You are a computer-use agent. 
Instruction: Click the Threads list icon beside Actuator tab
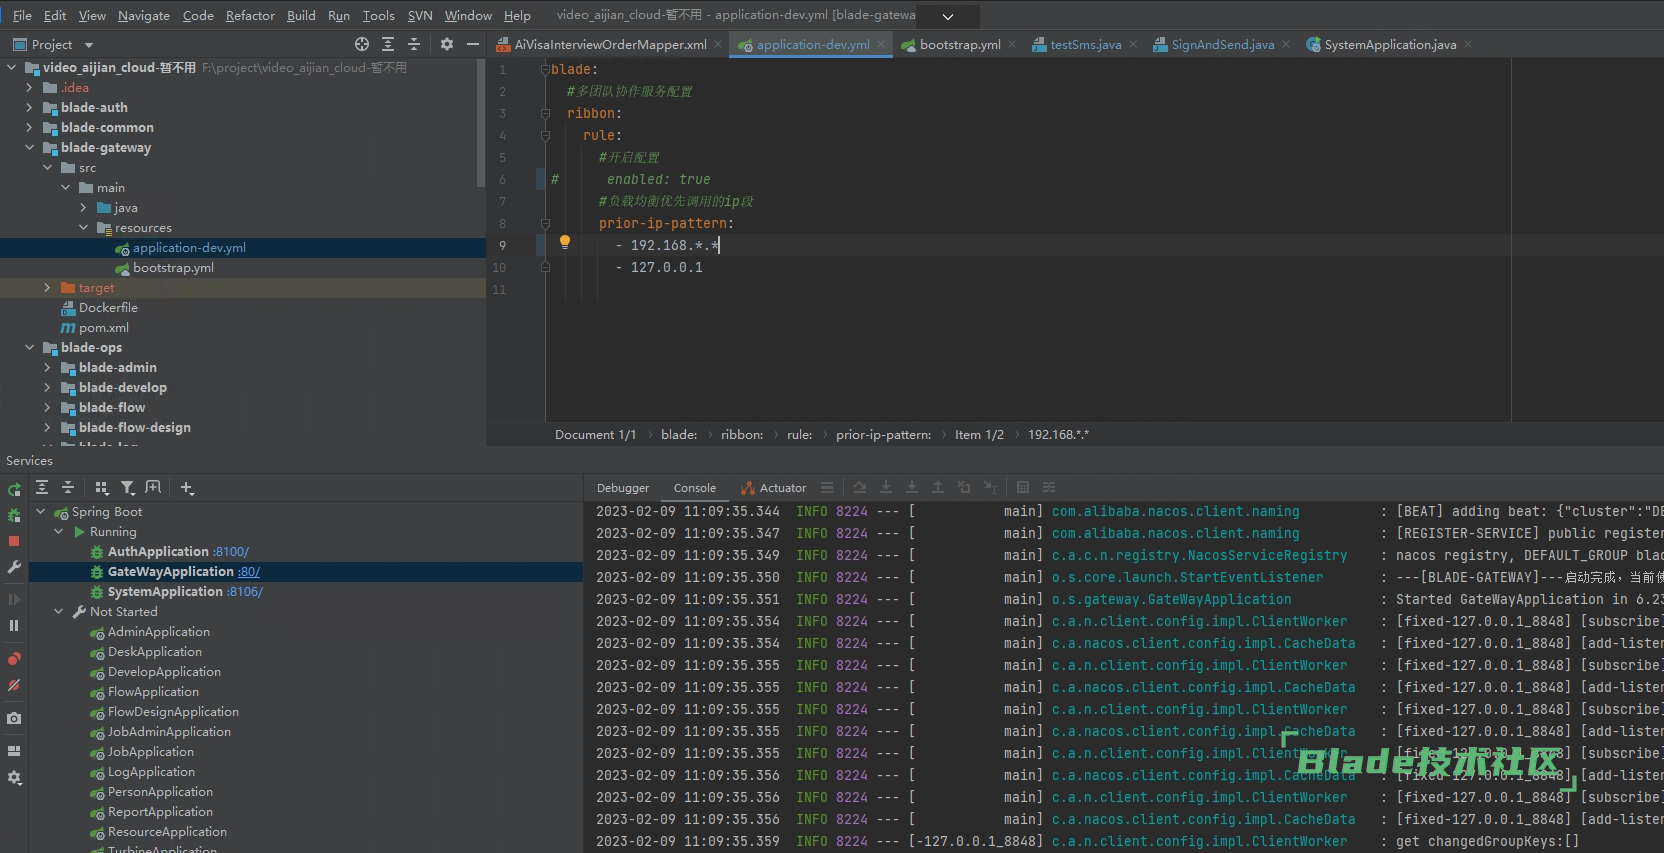827,487
